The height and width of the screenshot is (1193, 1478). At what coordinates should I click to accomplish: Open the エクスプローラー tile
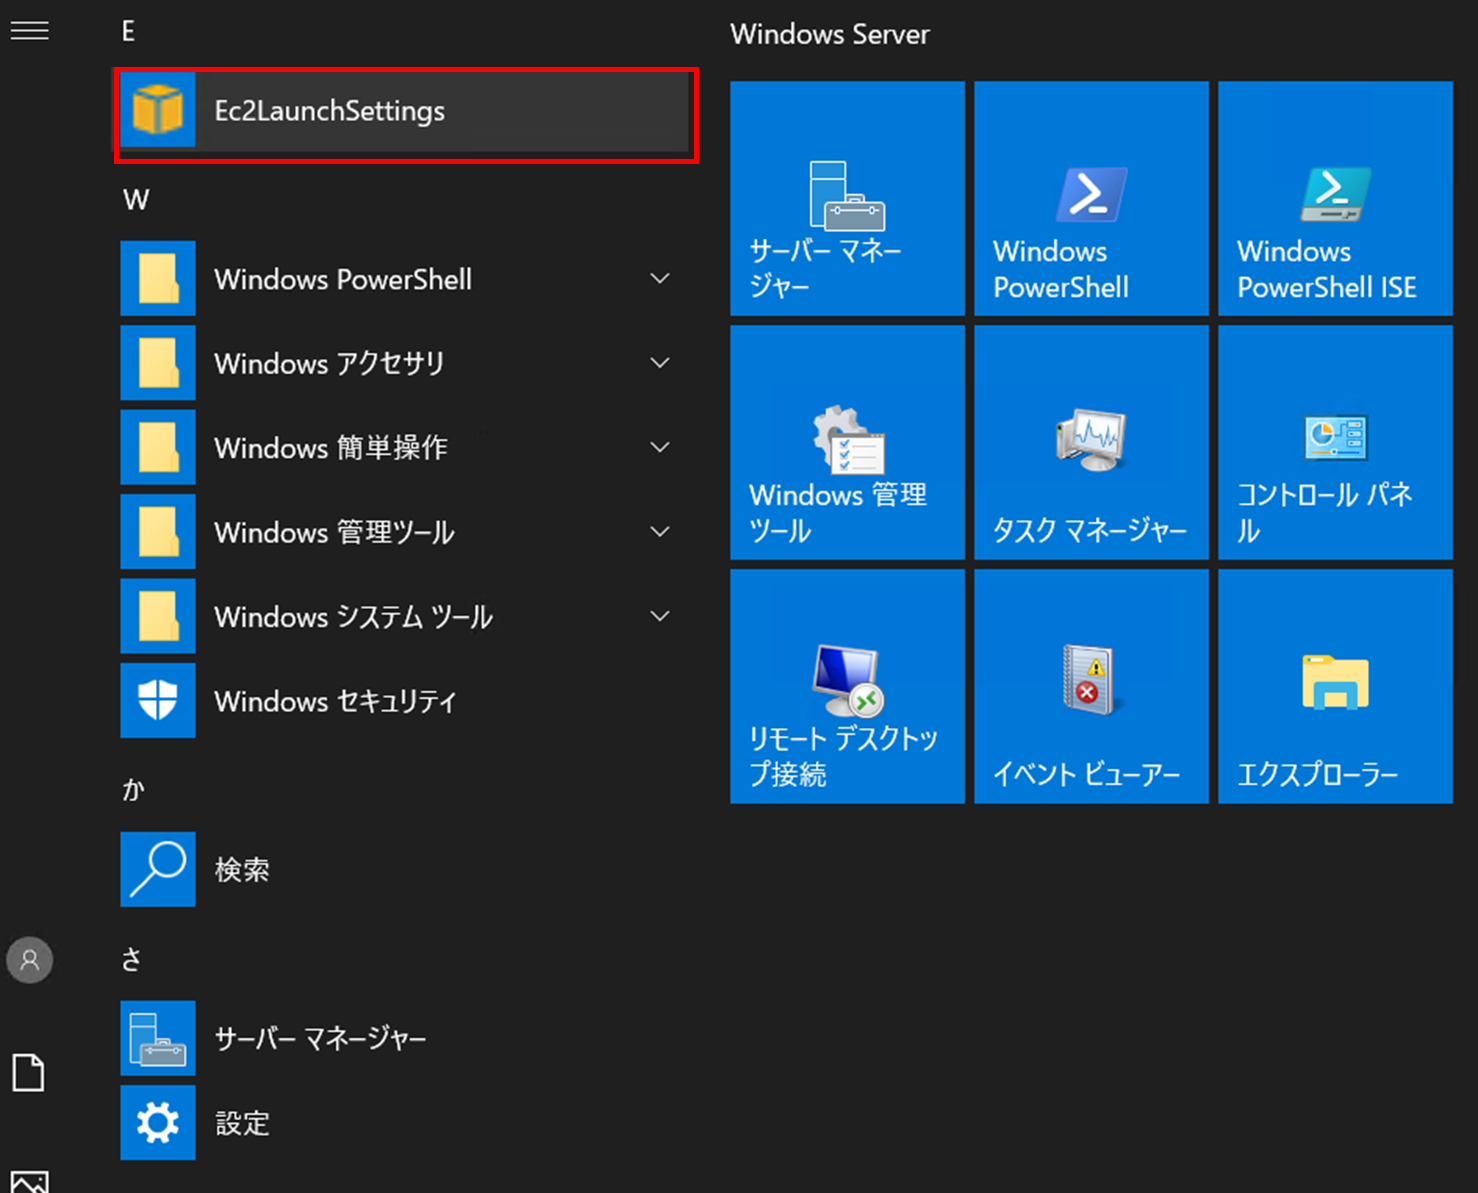pyautogui.click(x=1335, y=687)
